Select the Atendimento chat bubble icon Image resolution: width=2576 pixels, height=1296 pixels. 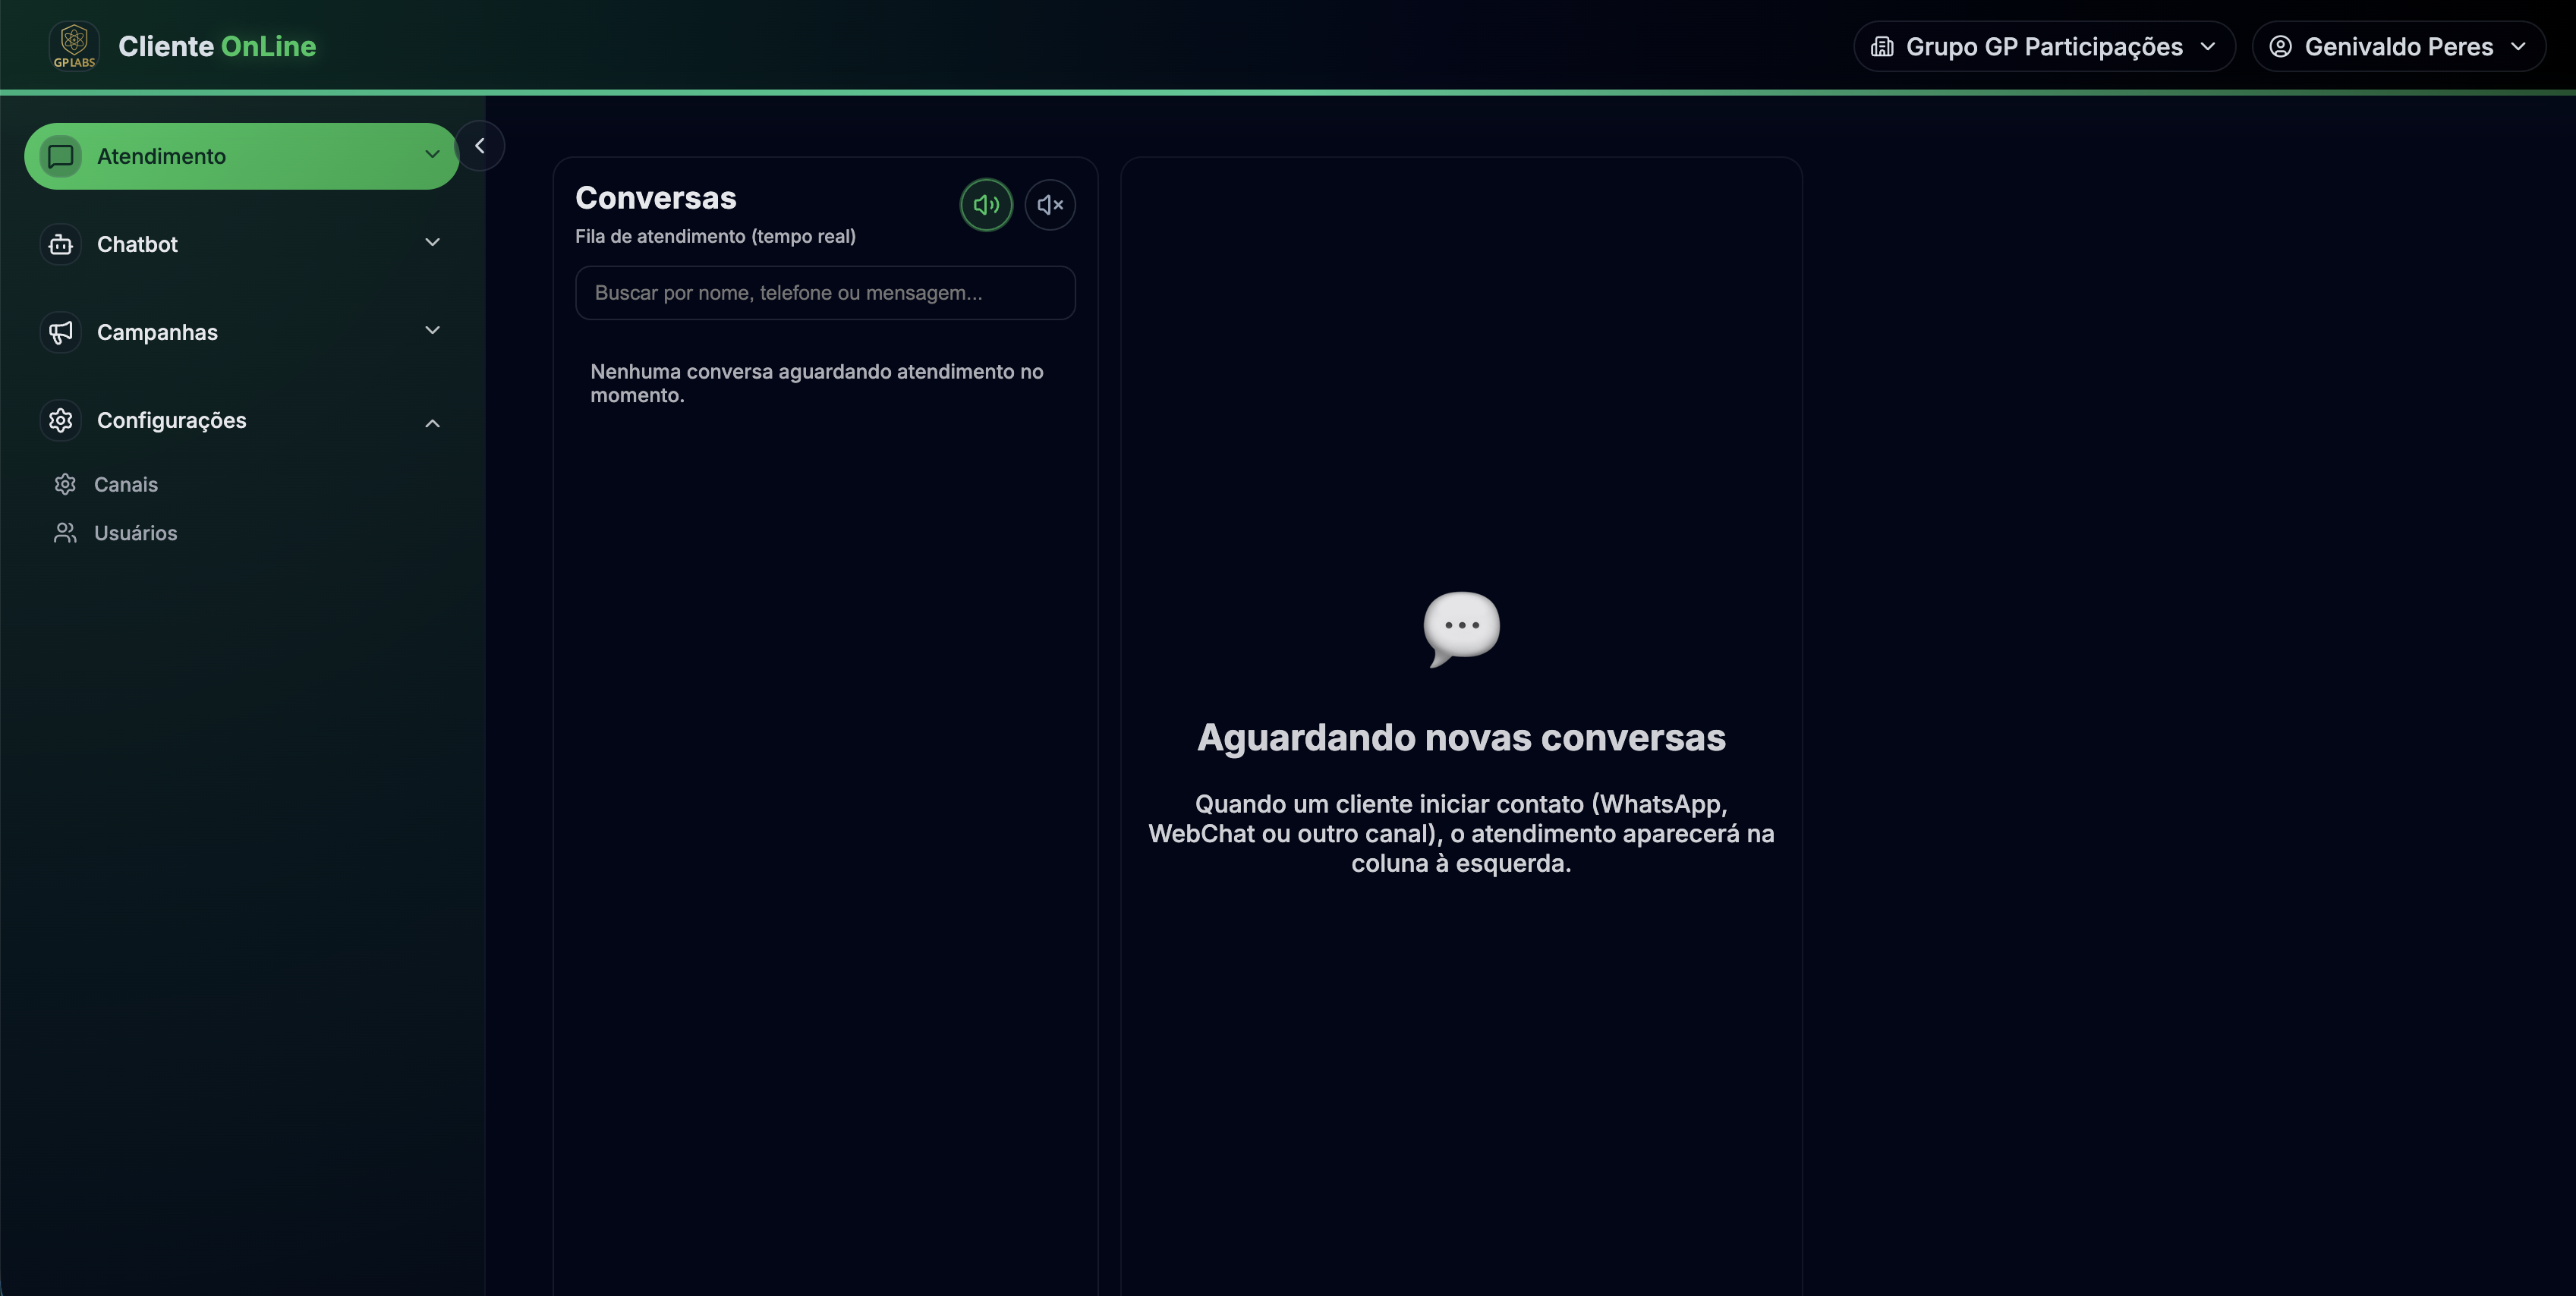pyautogui.click(x=60, y=156)
